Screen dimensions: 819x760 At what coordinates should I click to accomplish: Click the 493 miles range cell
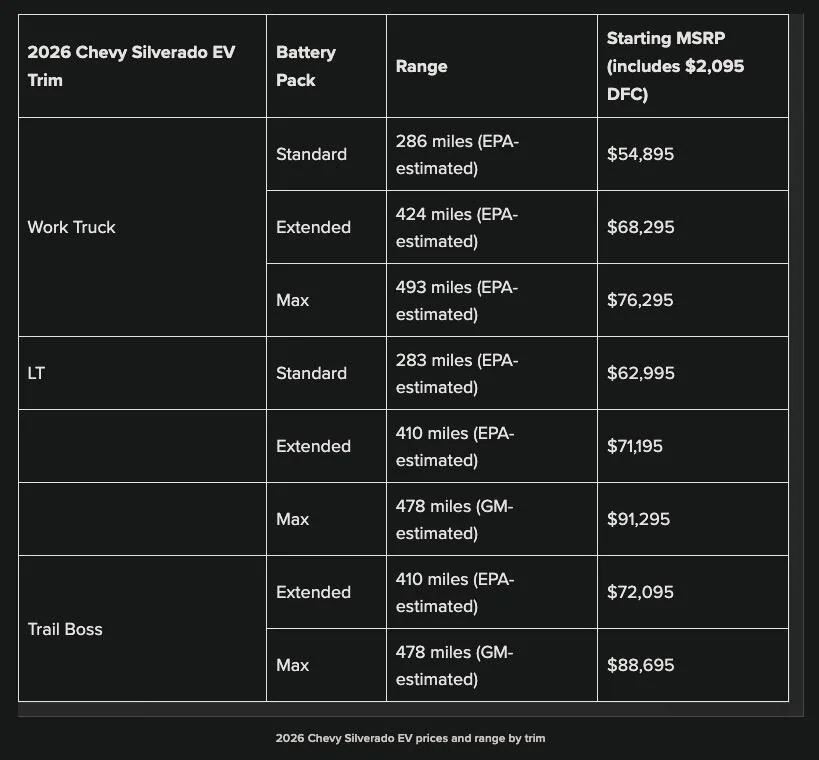492,300
